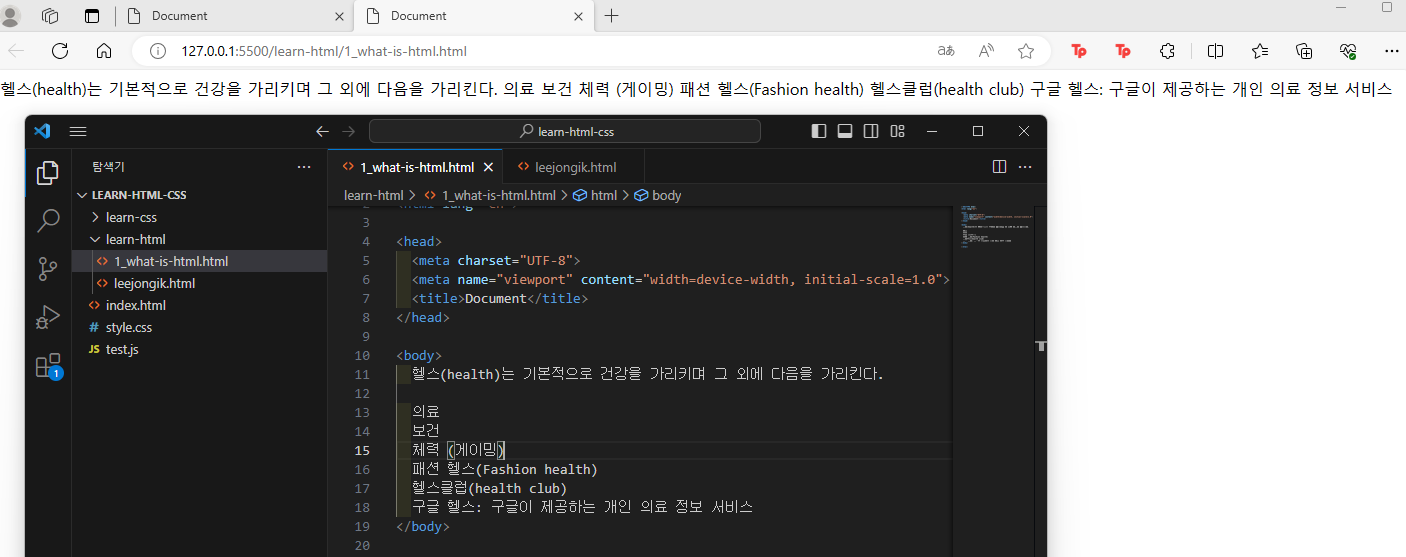1406x557 pixels.
Task: Open a new browser tab
Action: click(612, 16)
